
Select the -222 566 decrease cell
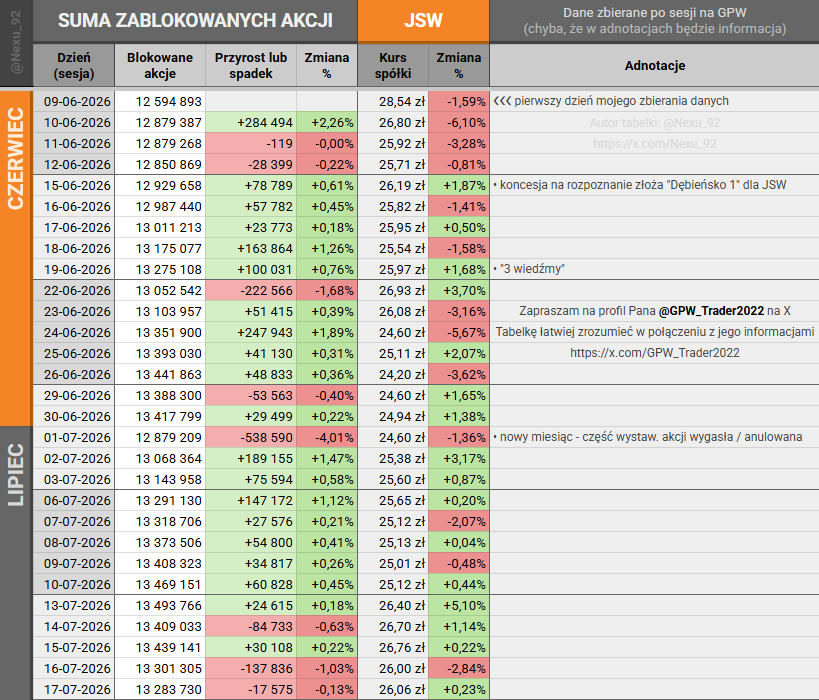tap(251, 290)
